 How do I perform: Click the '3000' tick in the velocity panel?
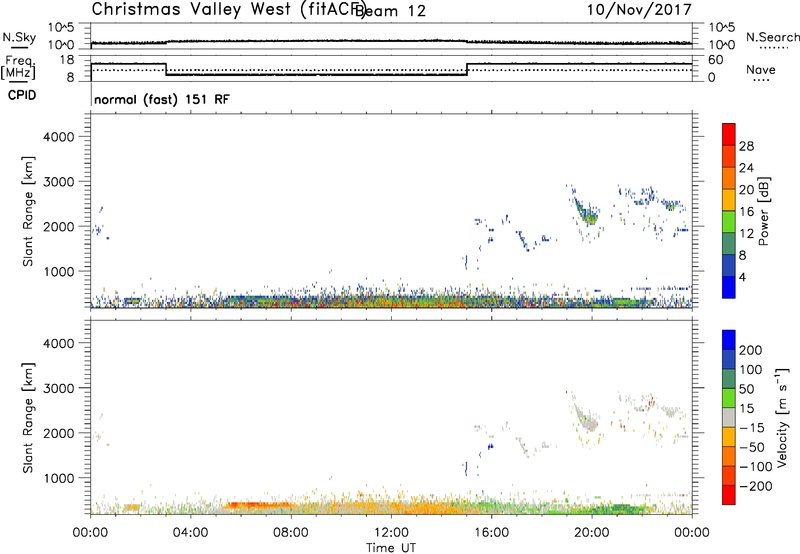point(59,388)
